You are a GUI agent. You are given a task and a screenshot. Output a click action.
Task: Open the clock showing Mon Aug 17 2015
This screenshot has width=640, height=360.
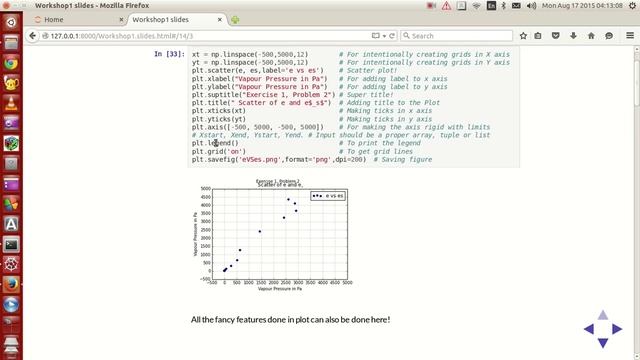pos(582,6)
